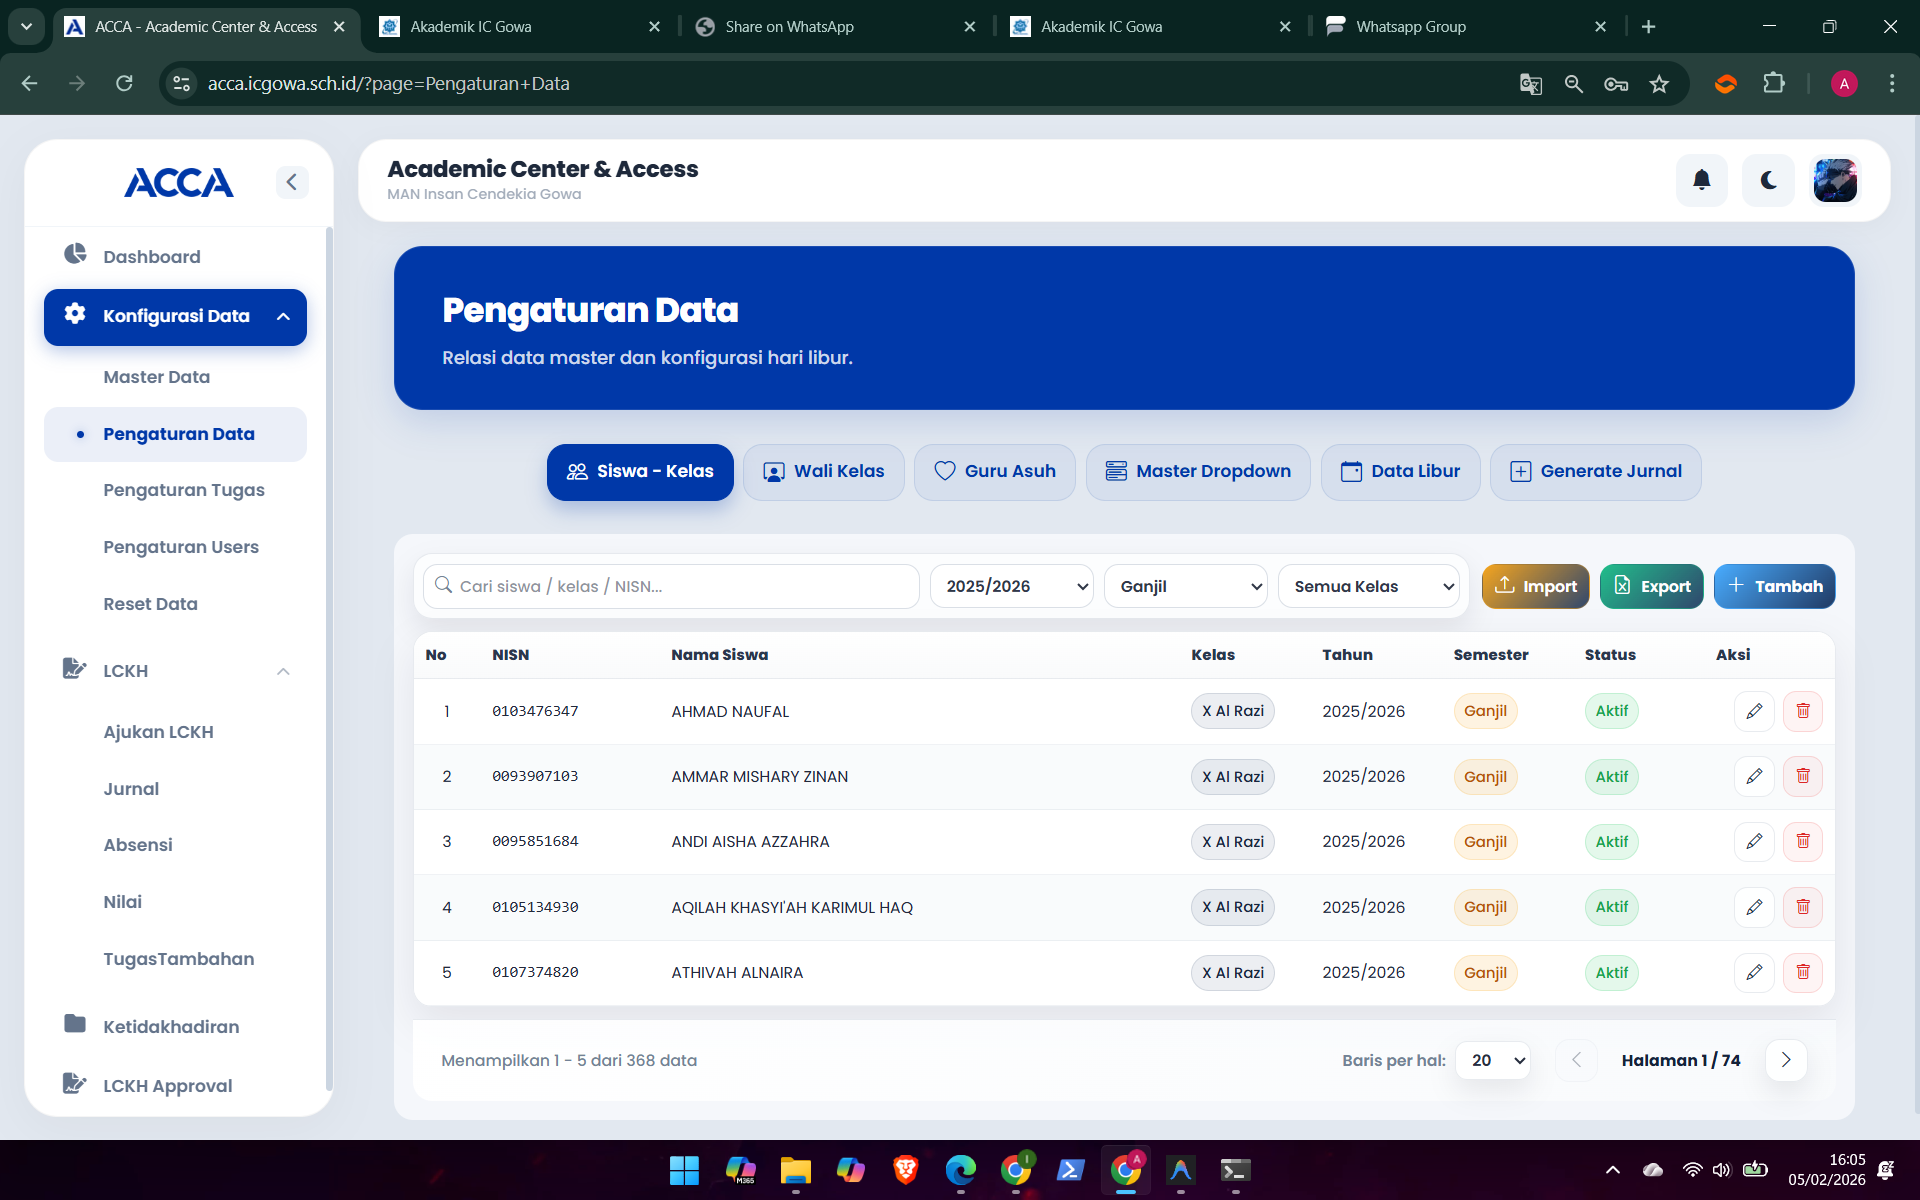Switch to the Wali Kelas tab
1920x1200 pixels.
(x=823, y=471)
